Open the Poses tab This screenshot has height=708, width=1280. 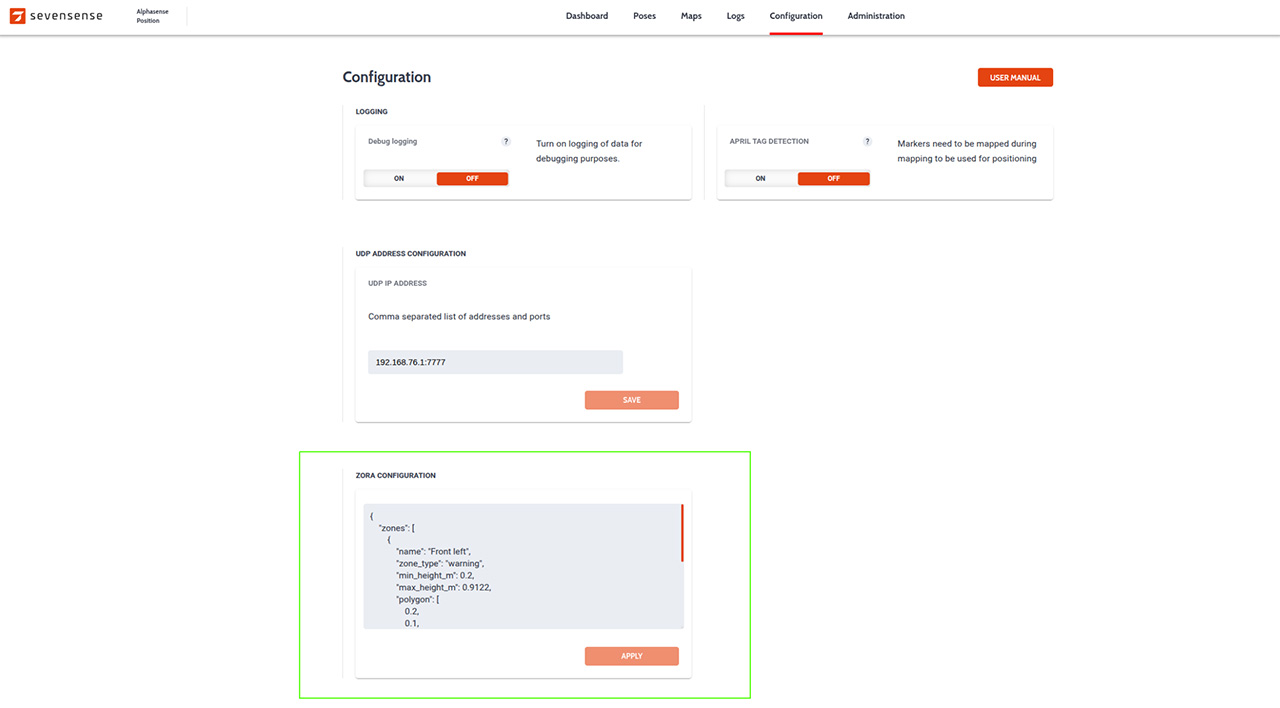pyautogui.click(x=644, y=16)
